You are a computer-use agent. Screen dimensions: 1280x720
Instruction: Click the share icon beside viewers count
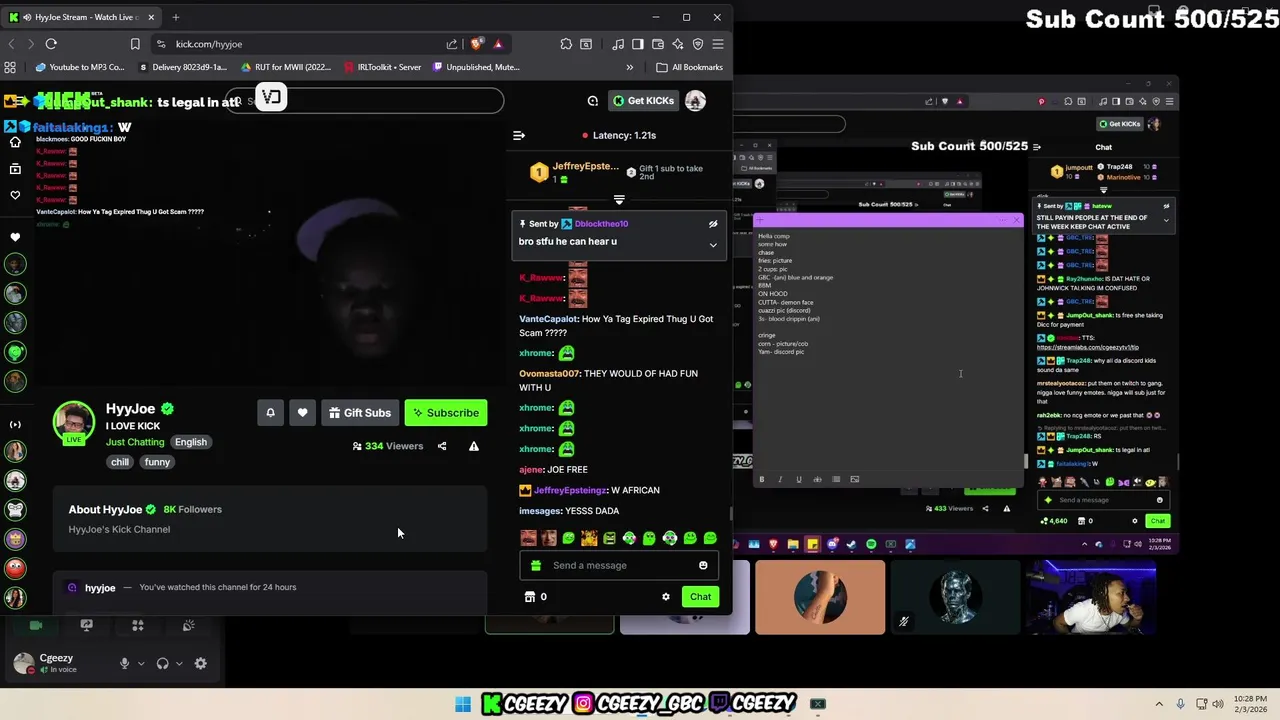pos(442,446)
